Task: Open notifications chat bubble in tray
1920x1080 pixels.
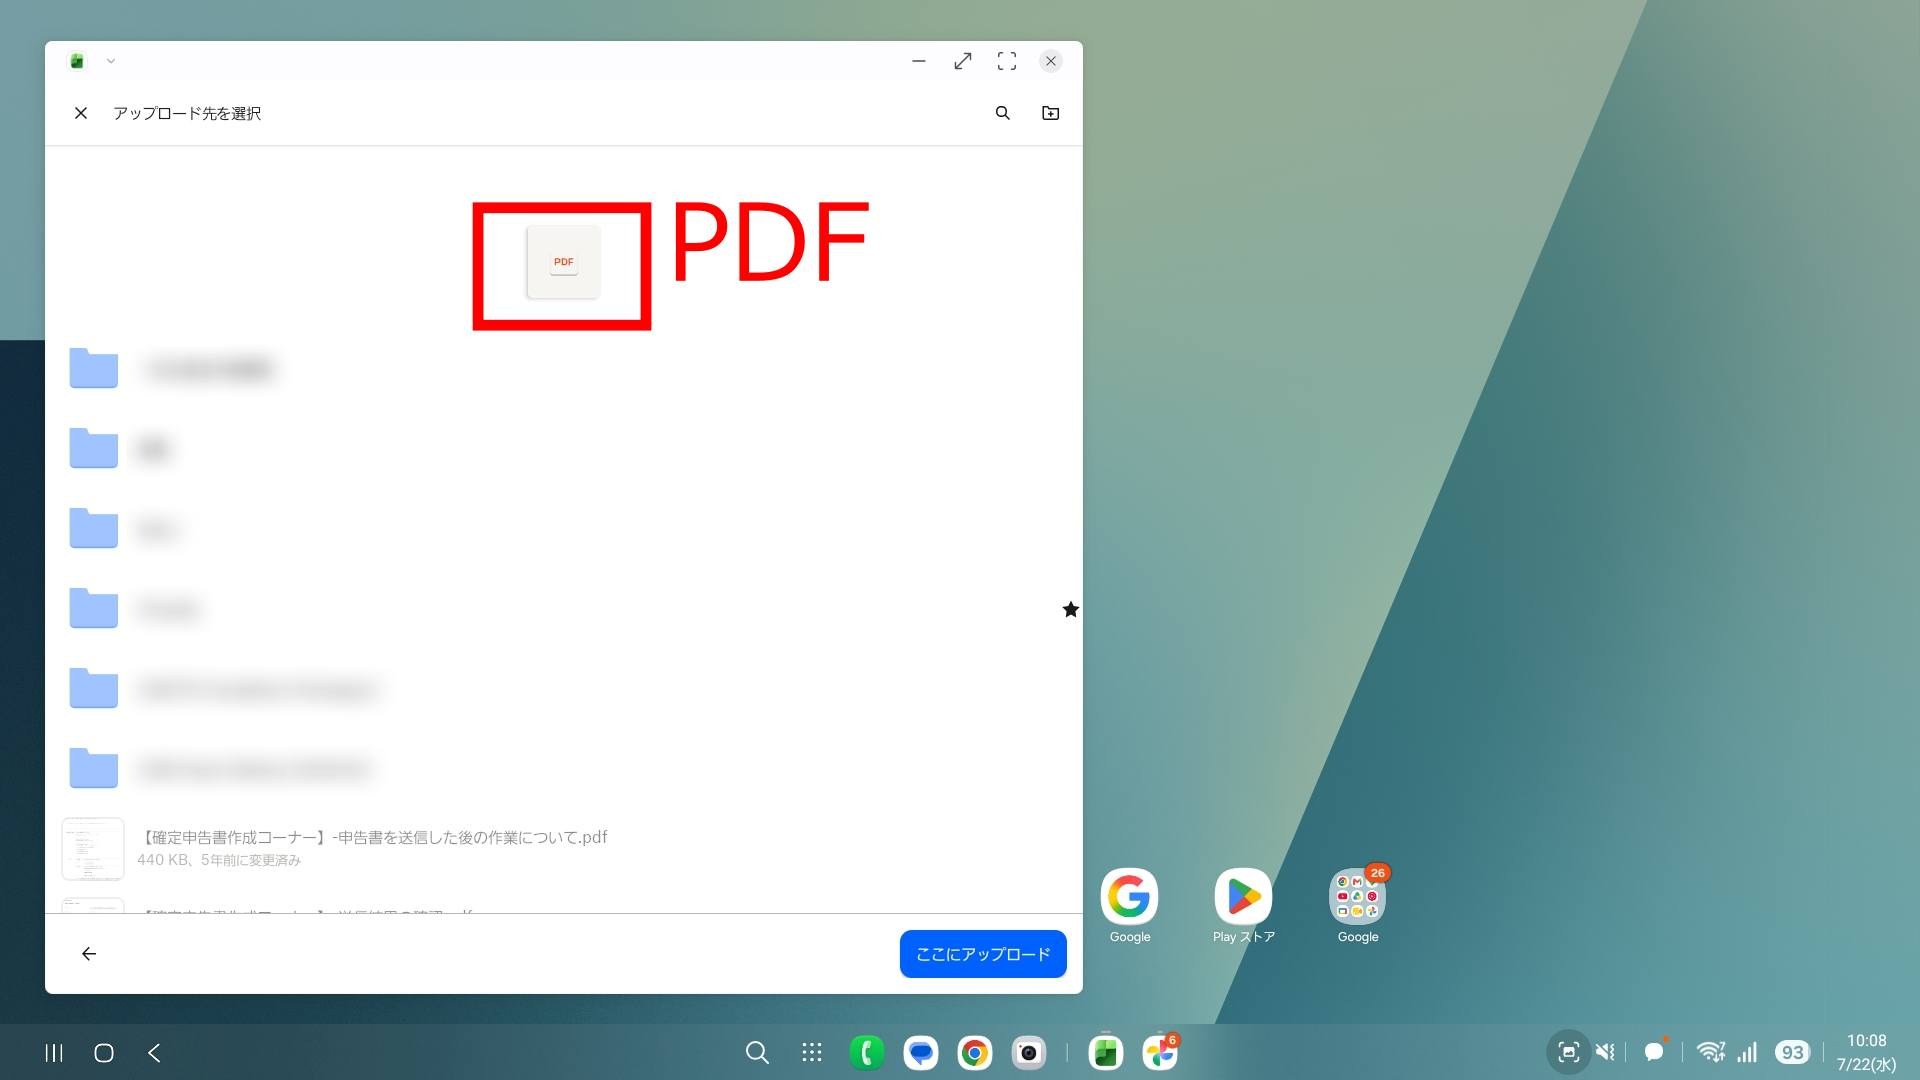Action: point(1655,1050)
